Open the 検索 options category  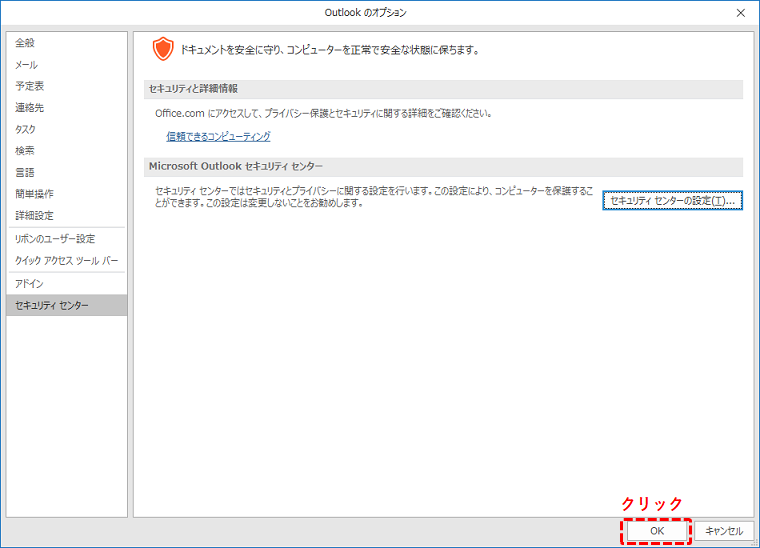(x=66, y=151)
